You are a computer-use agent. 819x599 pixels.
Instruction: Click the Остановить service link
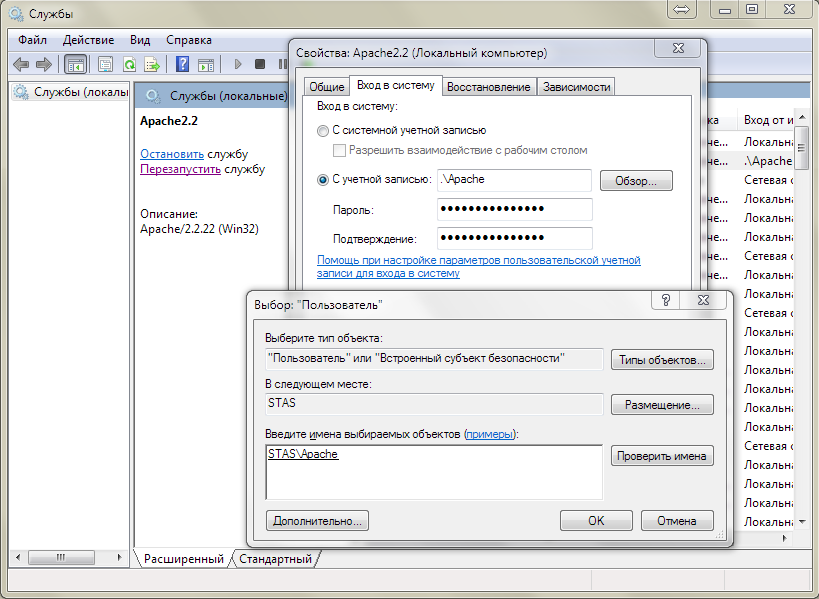coord(172,154)
